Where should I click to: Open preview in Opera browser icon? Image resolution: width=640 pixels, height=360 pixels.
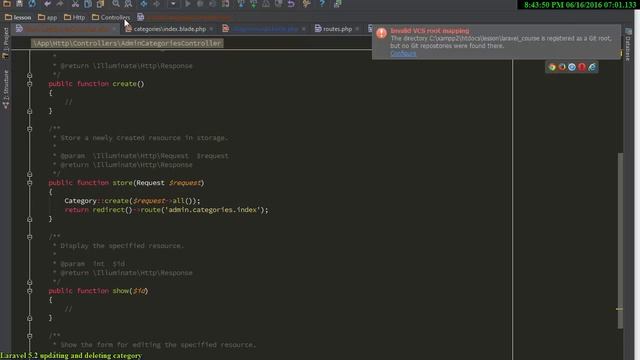point(582,67)
